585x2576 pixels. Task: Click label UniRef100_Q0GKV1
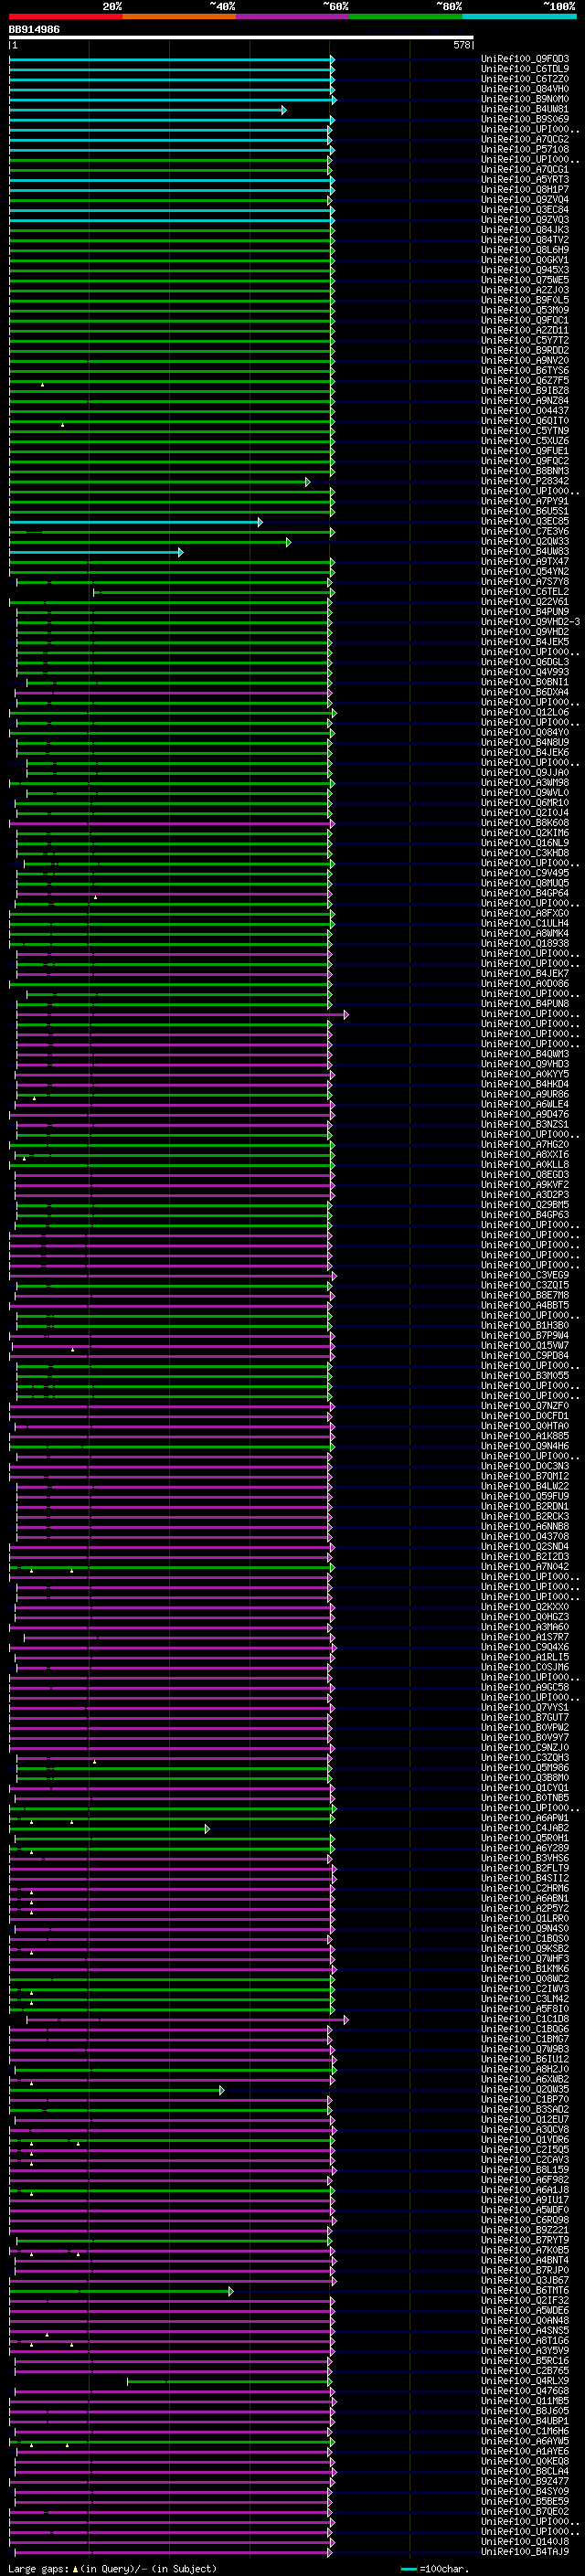click(x=525, y=260)
